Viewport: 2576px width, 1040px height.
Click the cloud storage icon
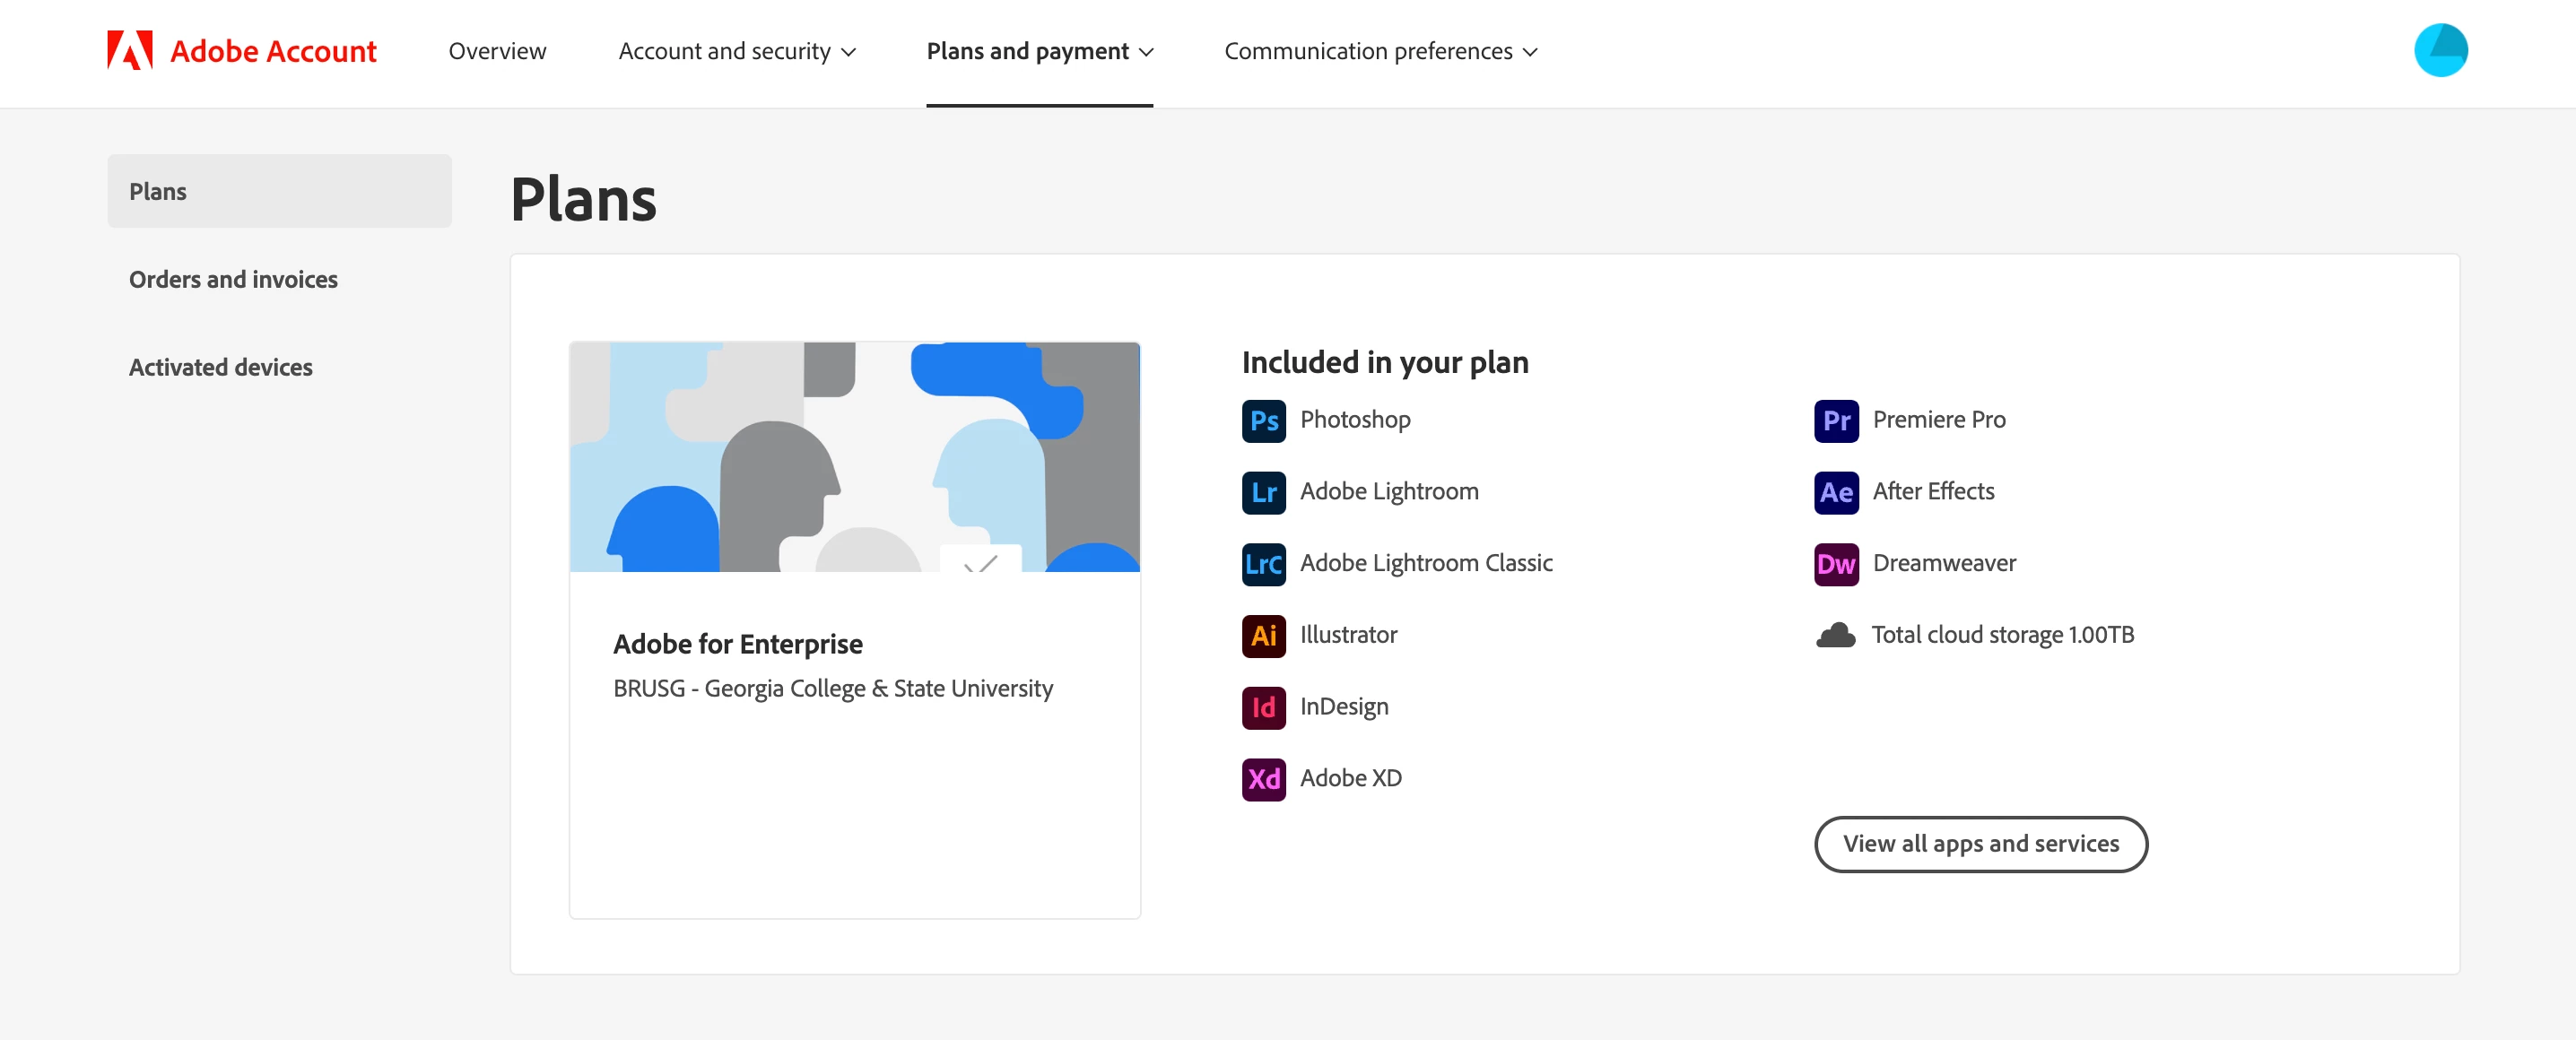1835,636
